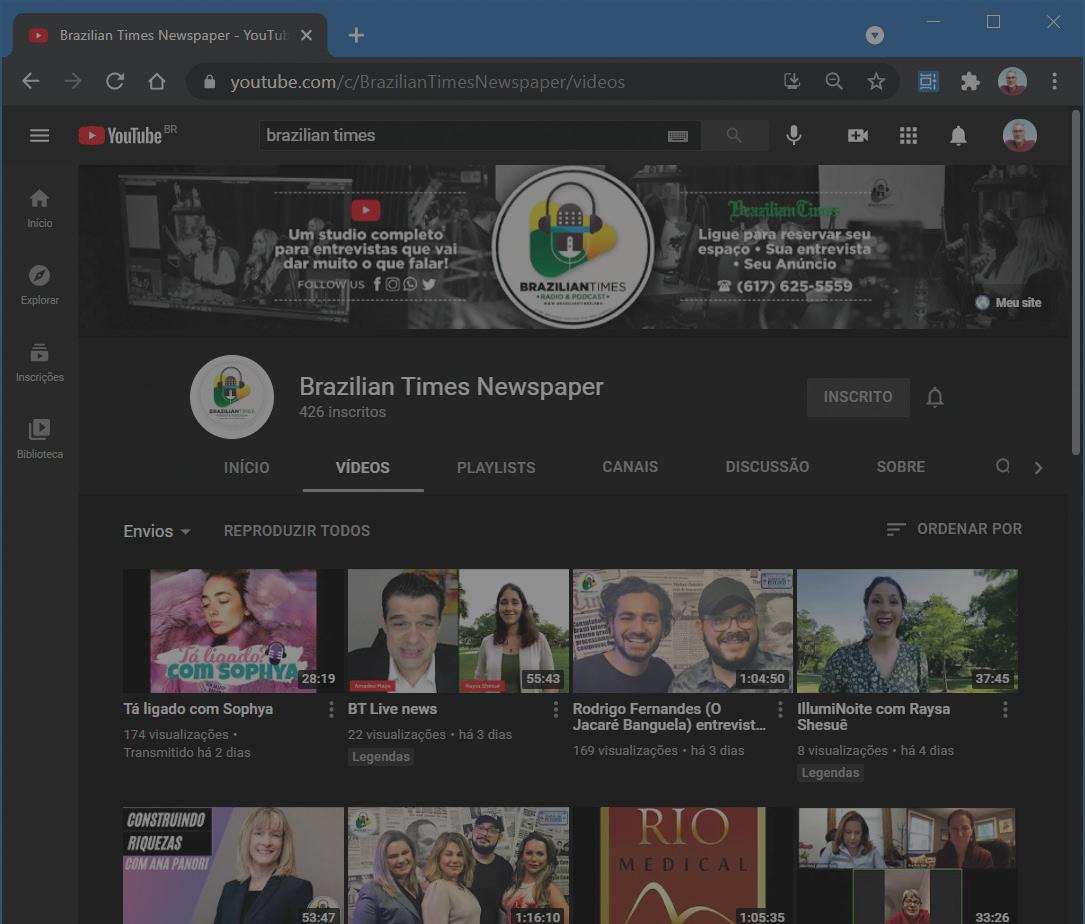Click the voice search microphone icon
Viewport: 1085px width, 924px height.
coord(794,135)
